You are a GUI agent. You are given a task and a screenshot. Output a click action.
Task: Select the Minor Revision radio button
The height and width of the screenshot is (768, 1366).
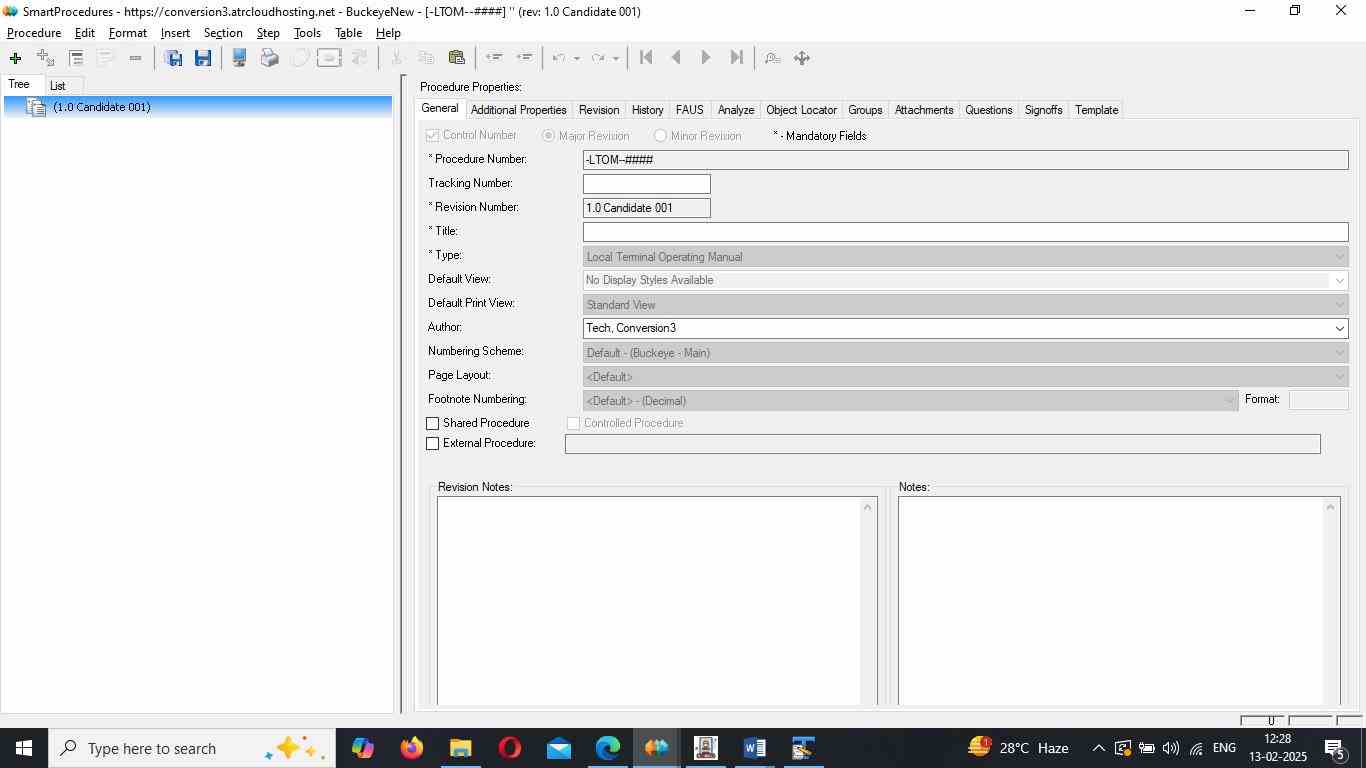click(x=660, y=136)
